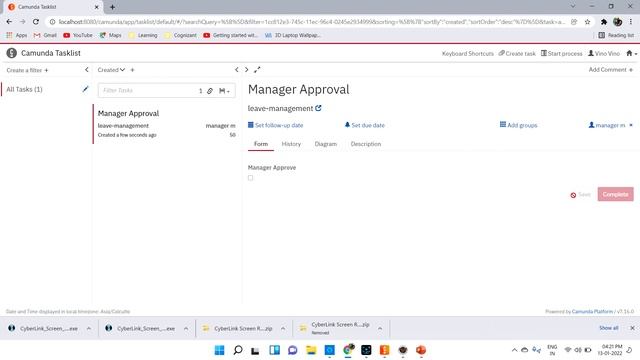640x360 pixels.
Task: Expand options for removed CyberLink zip download
Action: tap(380, 328)
